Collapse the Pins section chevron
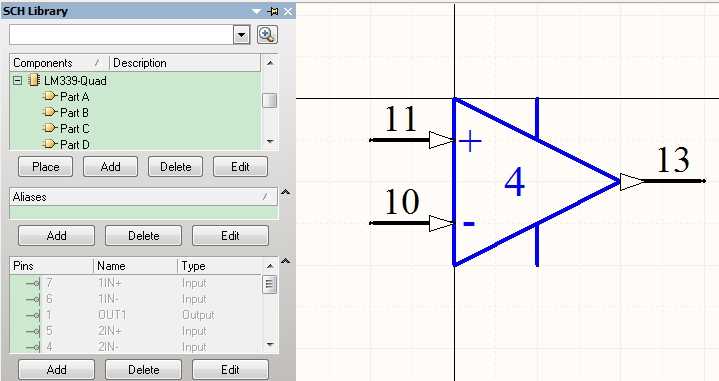 285,261
